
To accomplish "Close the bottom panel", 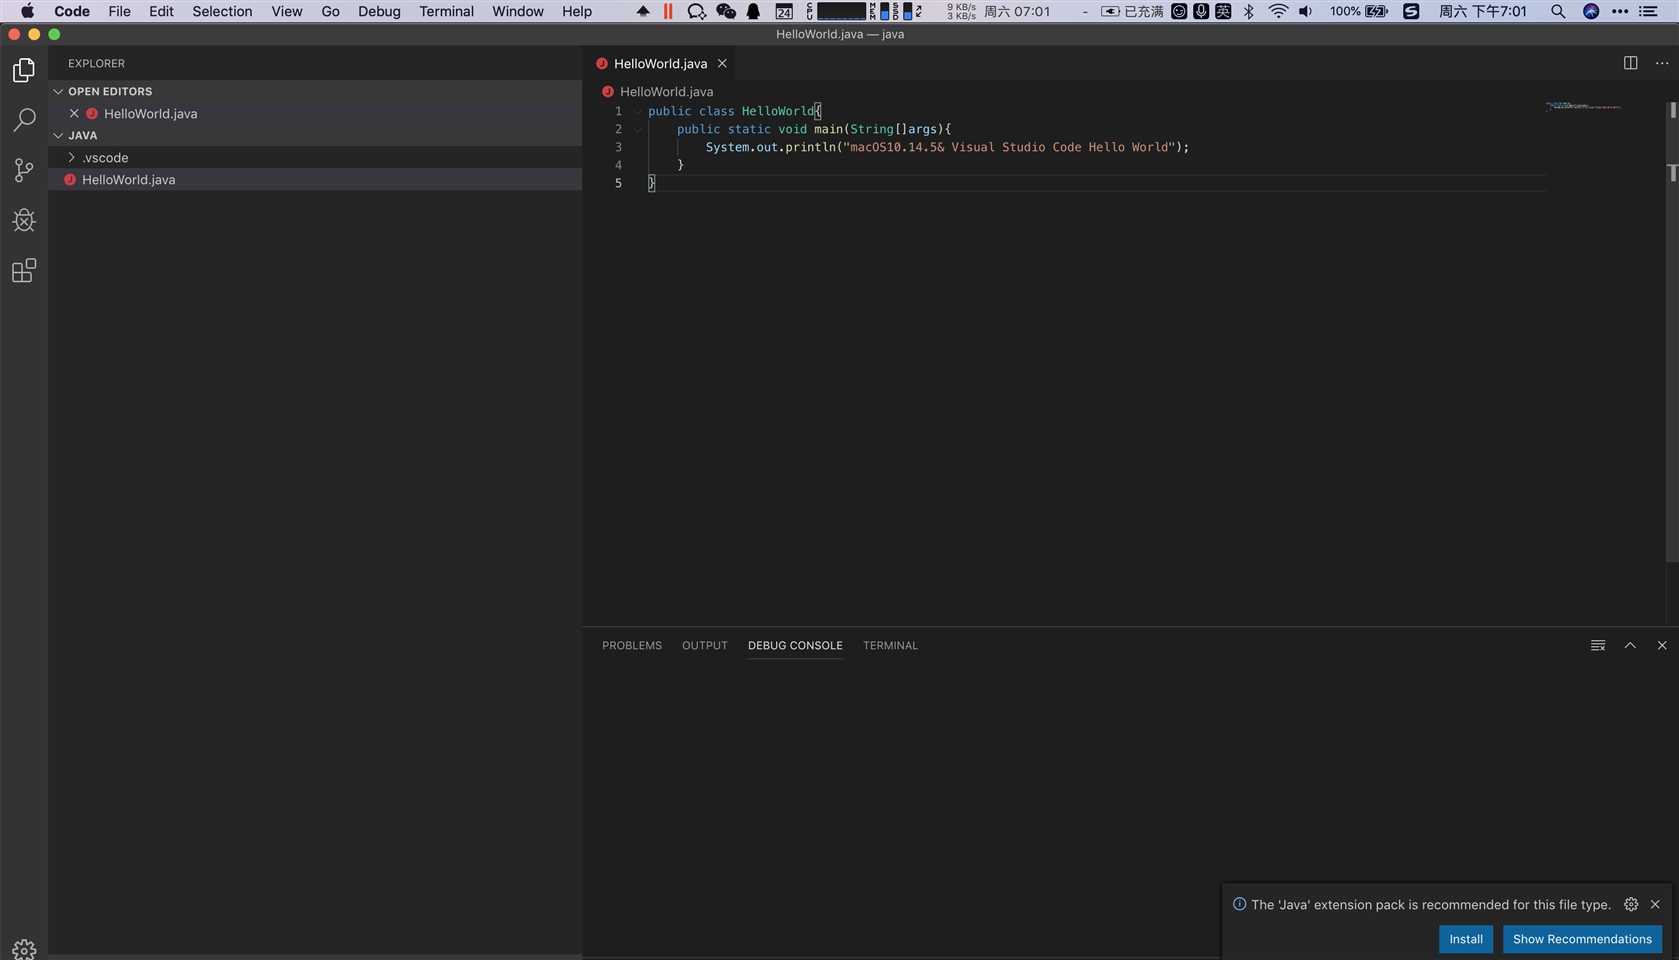I will pos(1662,645).
